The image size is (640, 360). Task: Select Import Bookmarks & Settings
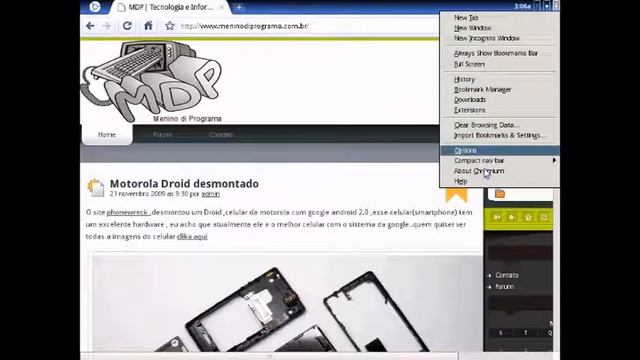pos(500,135)
